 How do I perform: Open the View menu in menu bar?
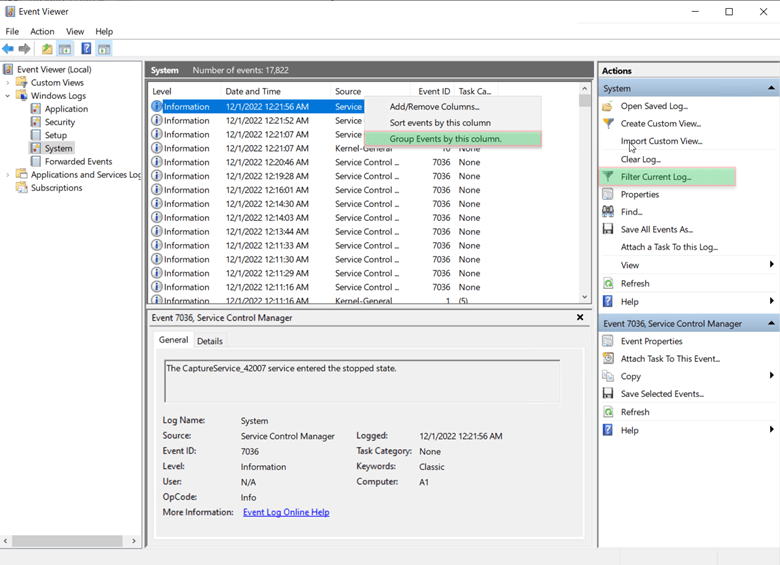(75, 31)
